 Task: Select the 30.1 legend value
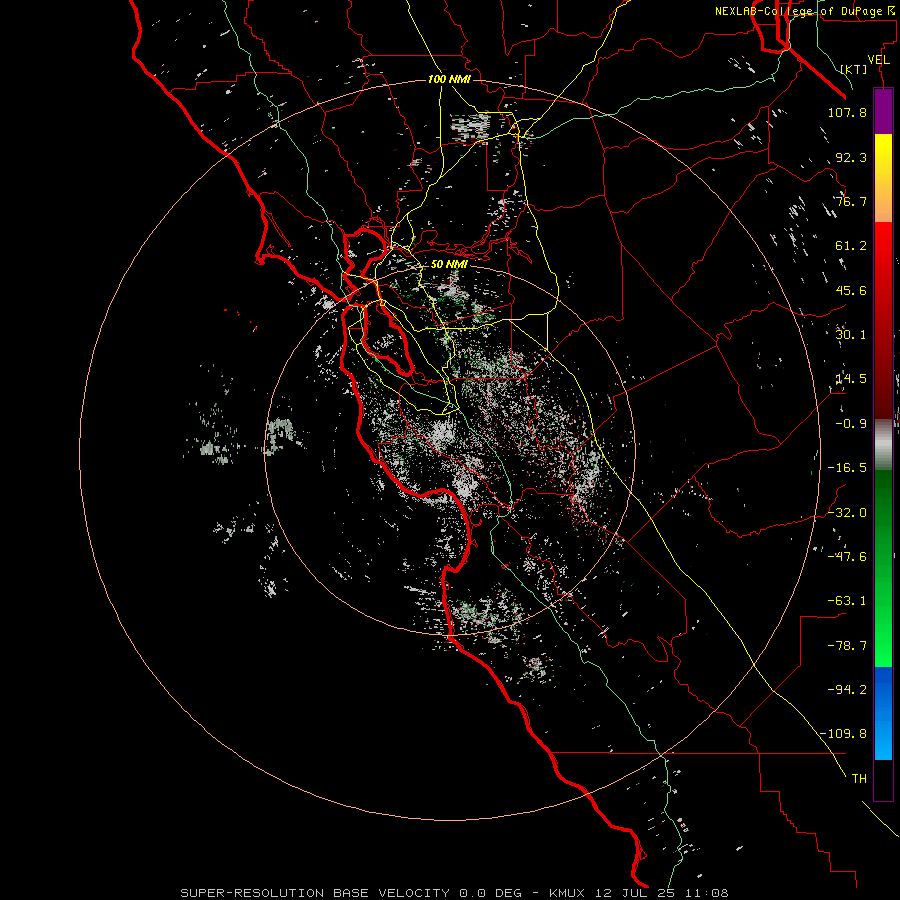(851, 335)
